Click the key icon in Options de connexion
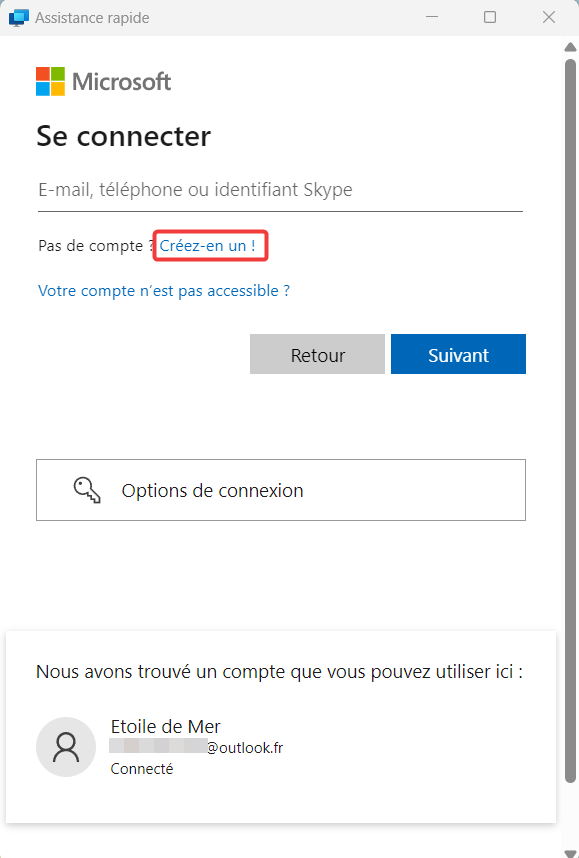The width and height of the screenshot is (579, 858). coord(87,490)
